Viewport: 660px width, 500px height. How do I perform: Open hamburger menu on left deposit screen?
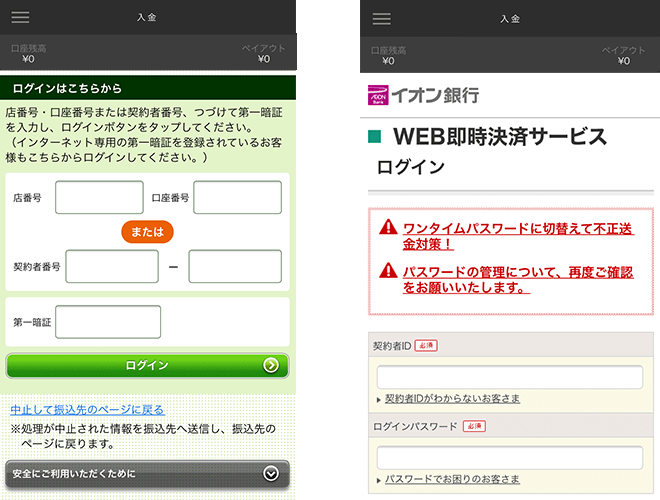tap(20, 17)
